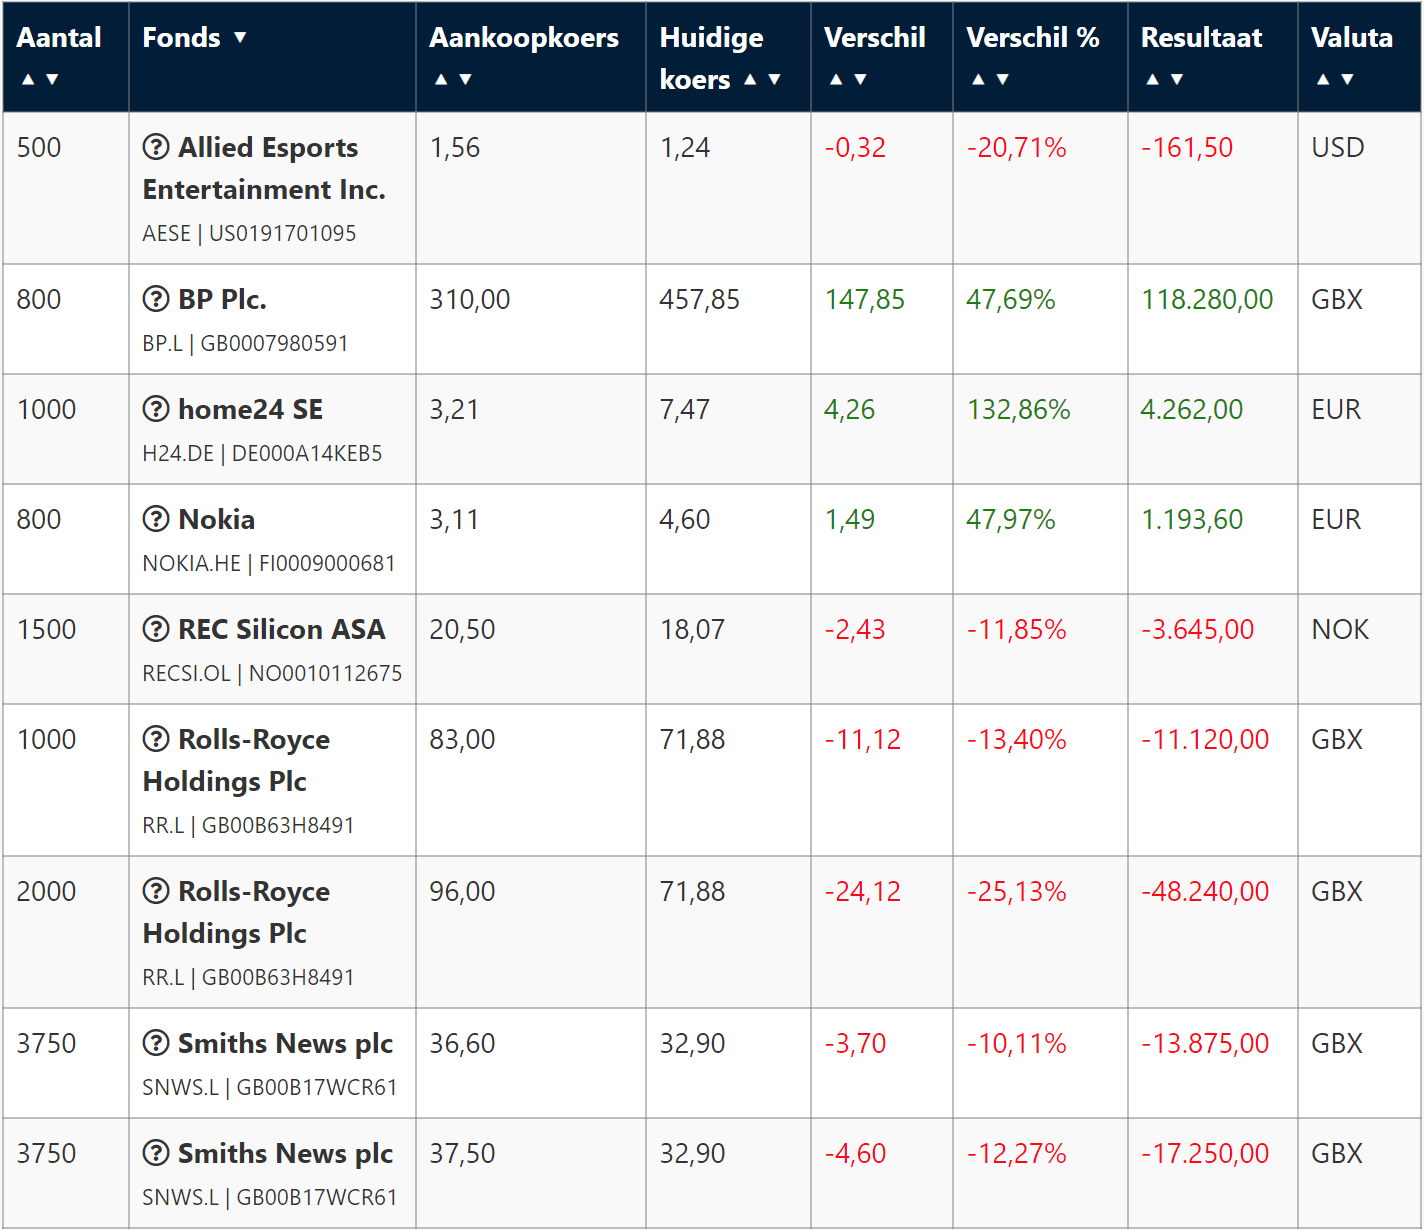This screenshot has height=1230, width=1424.
Task: Sort Aantal column ascending
Action: (x=28, y=79)
